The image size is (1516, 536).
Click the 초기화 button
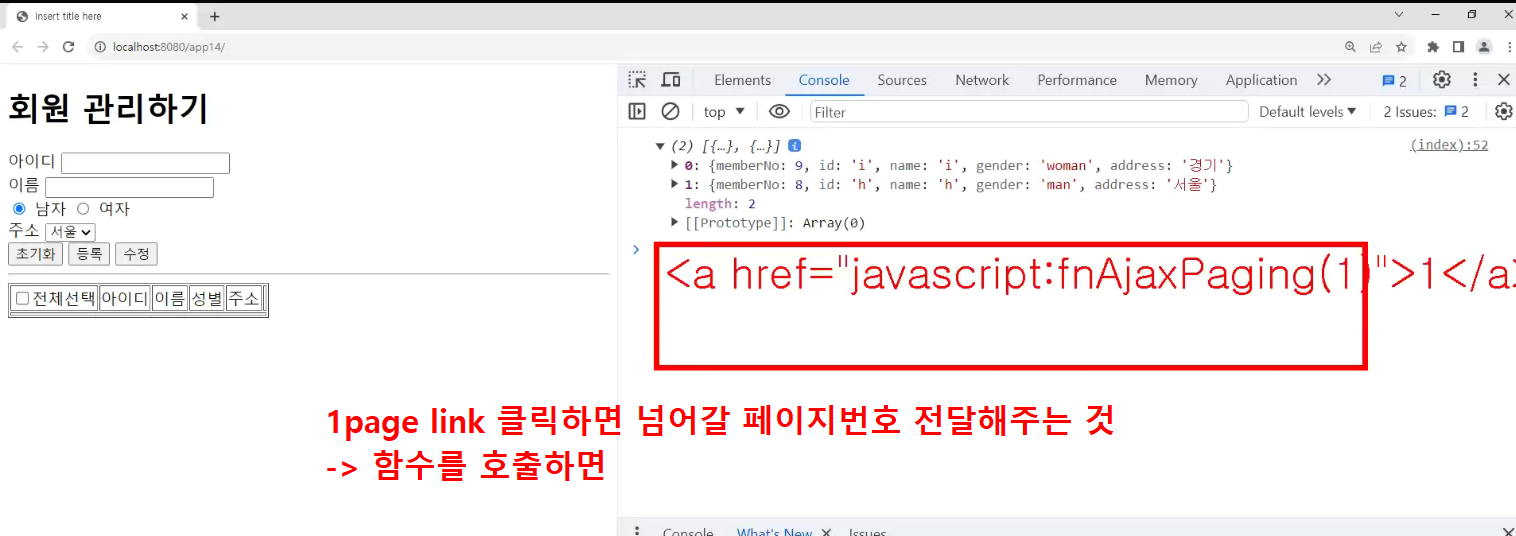pyautogui.click(x=35, y=254)
